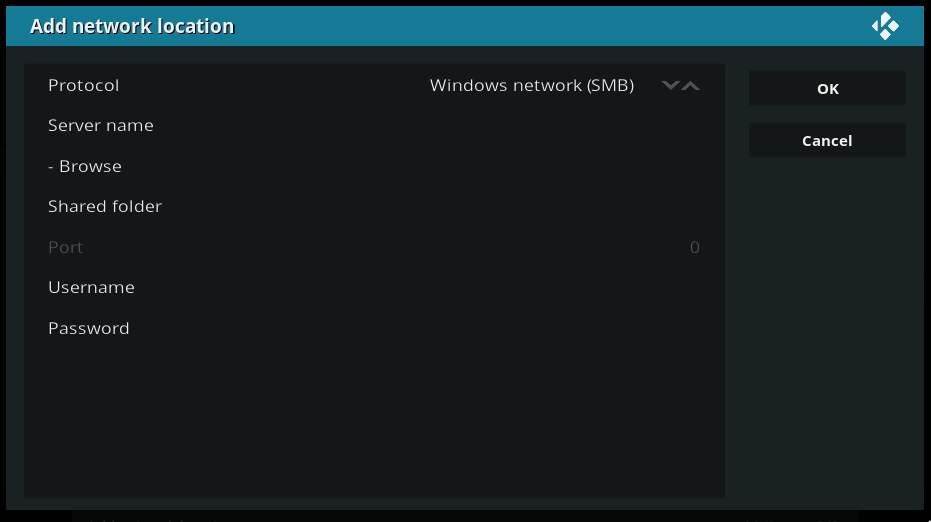Click the Username label text

click(x=91, y=287)
